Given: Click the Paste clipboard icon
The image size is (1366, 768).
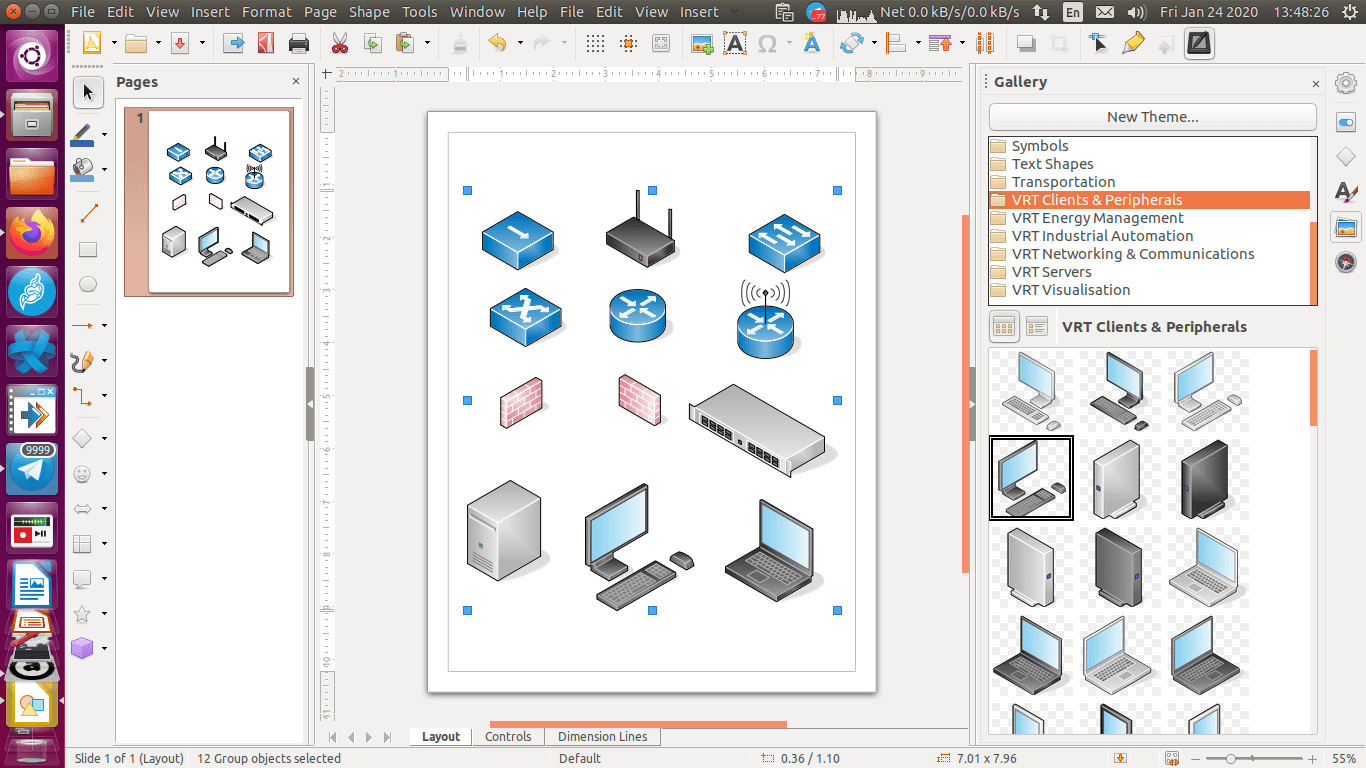Looking at the screenshot, I should (x=404, y=43).
